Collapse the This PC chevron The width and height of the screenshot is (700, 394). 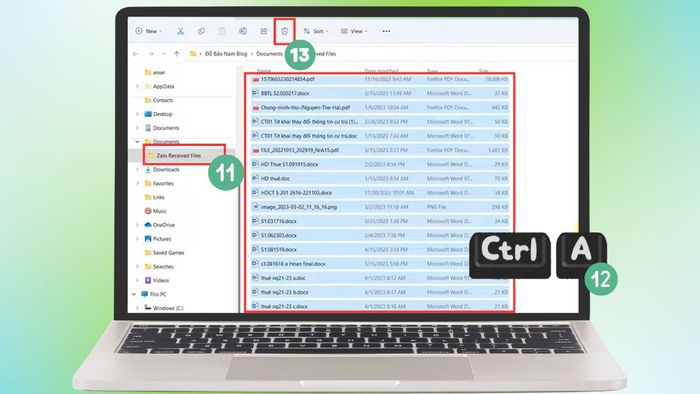tap(133, 294)
